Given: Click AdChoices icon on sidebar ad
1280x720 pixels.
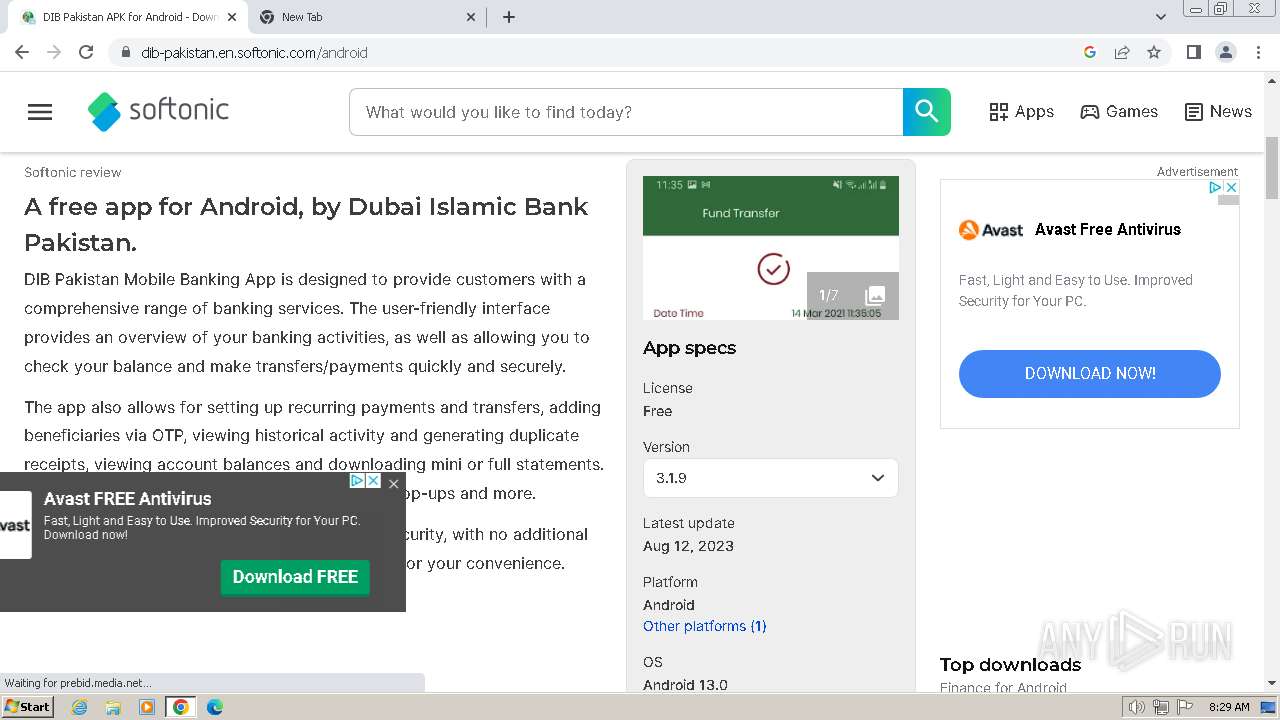Looking at the screenshot, I should 1216,187.
